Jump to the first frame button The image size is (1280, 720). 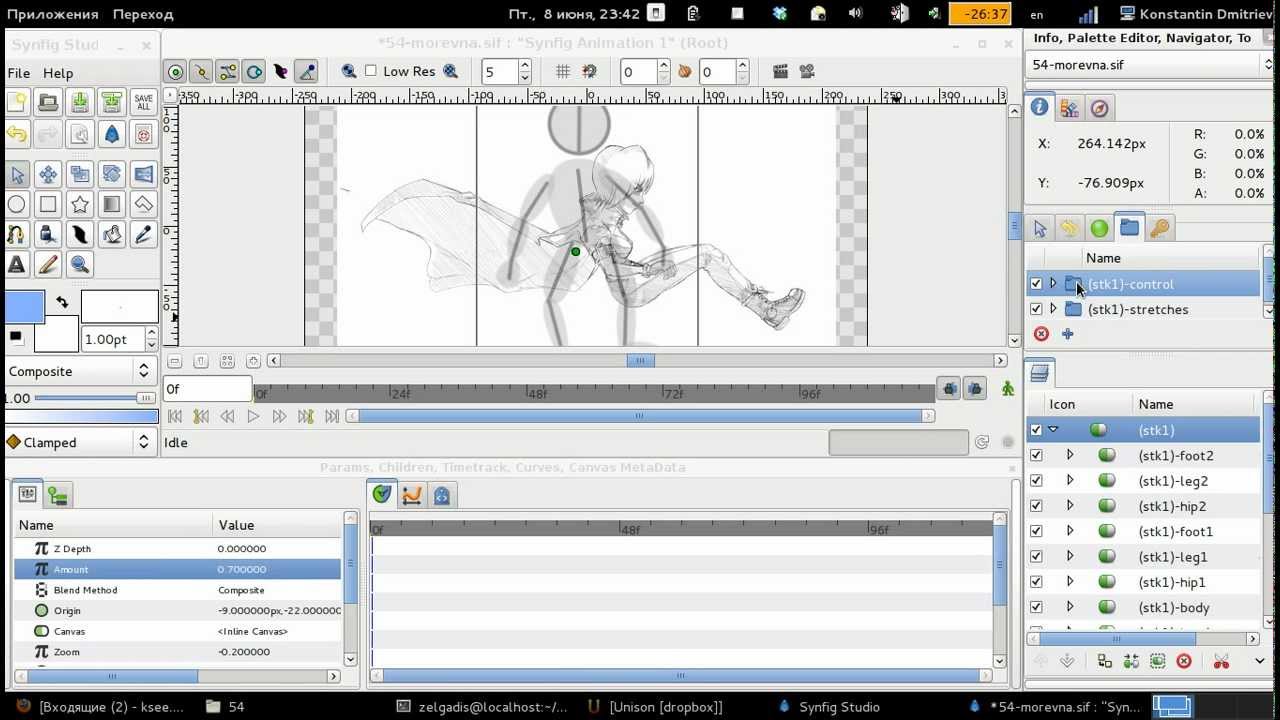tap(175, 416)
